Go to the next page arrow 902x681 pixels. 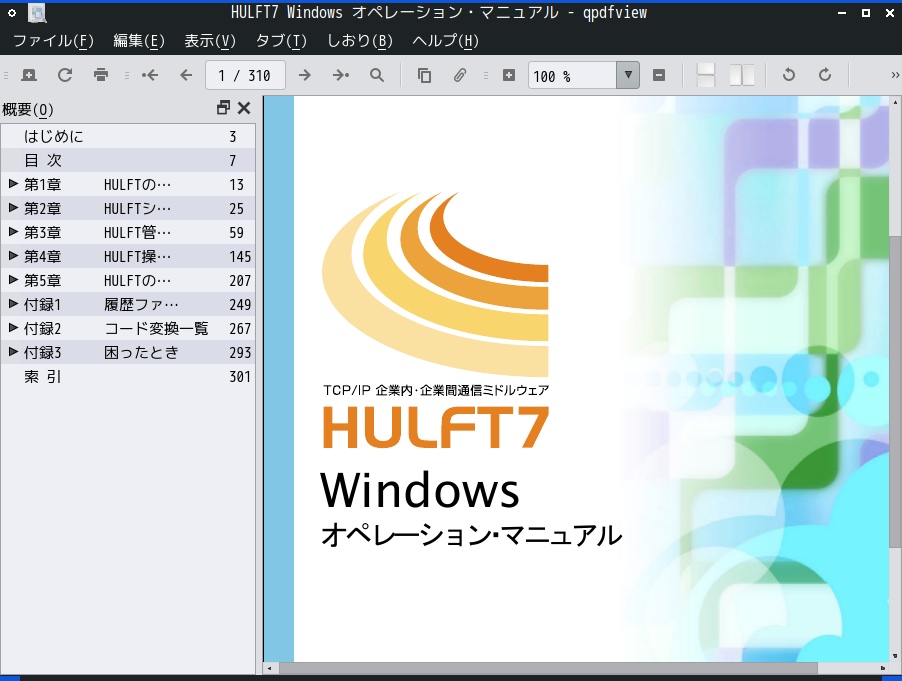click(x=305, y=75)
